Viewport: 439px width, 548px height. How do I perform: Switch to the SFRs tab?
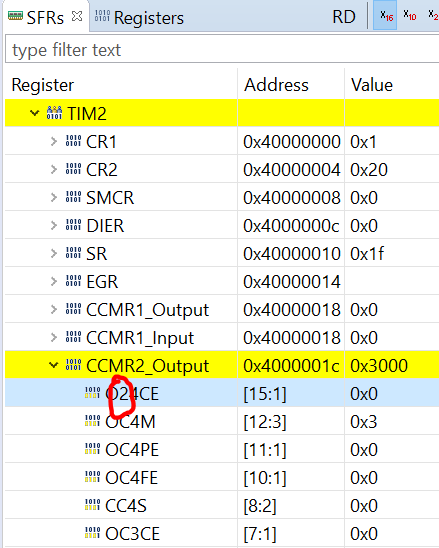click(45, 17)
